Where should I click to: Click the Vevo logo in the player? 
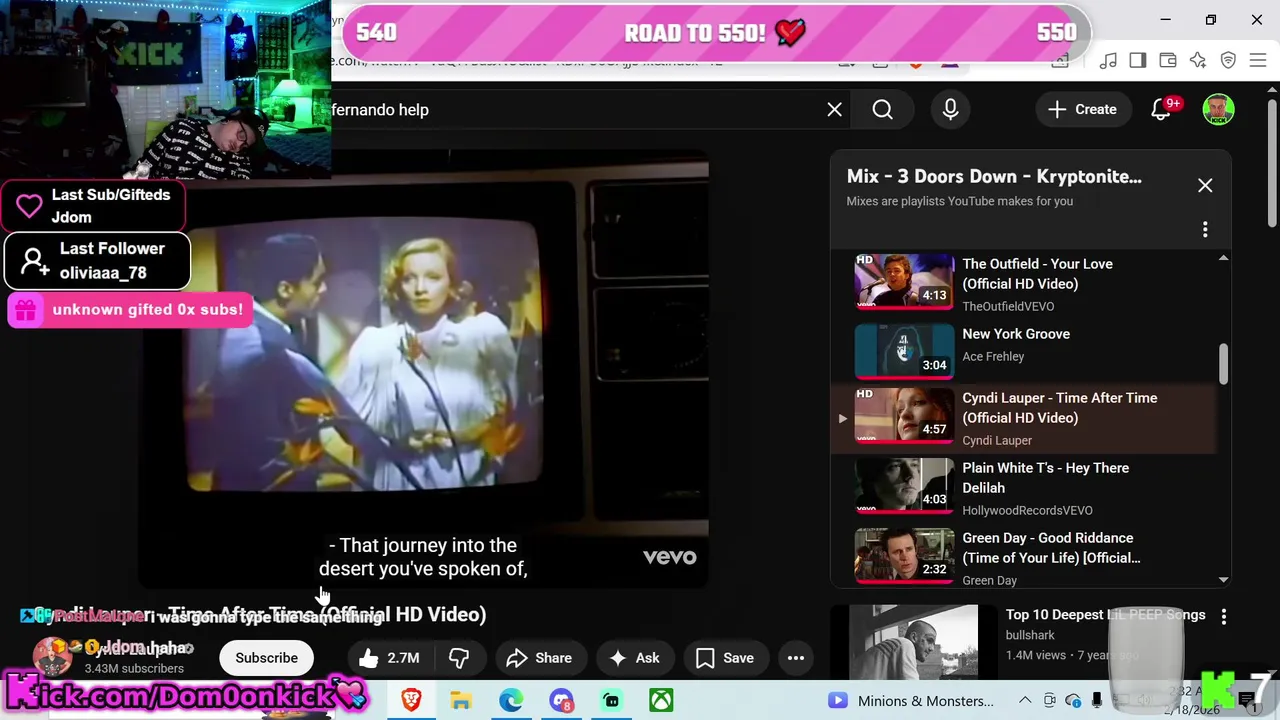(x=669, y=557)
